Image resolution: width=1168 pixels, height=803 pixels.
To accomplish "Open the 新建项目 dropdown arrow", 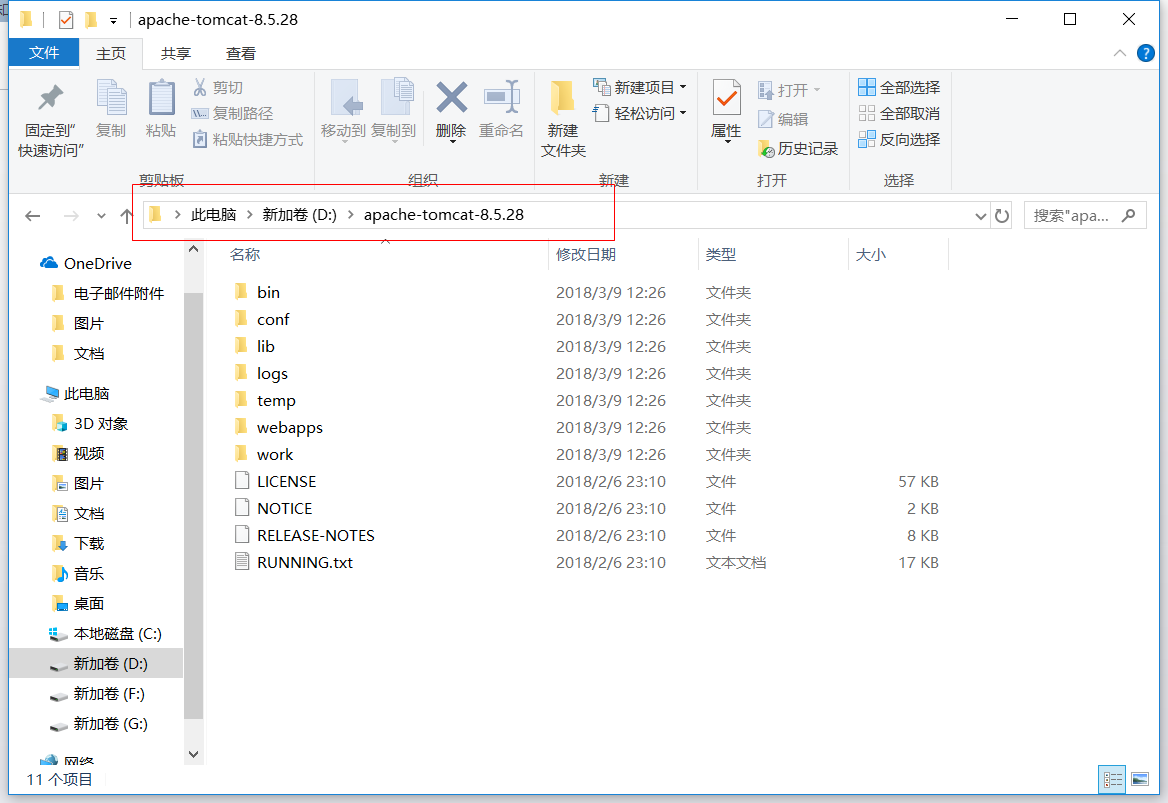I will (x=686, y=88).
